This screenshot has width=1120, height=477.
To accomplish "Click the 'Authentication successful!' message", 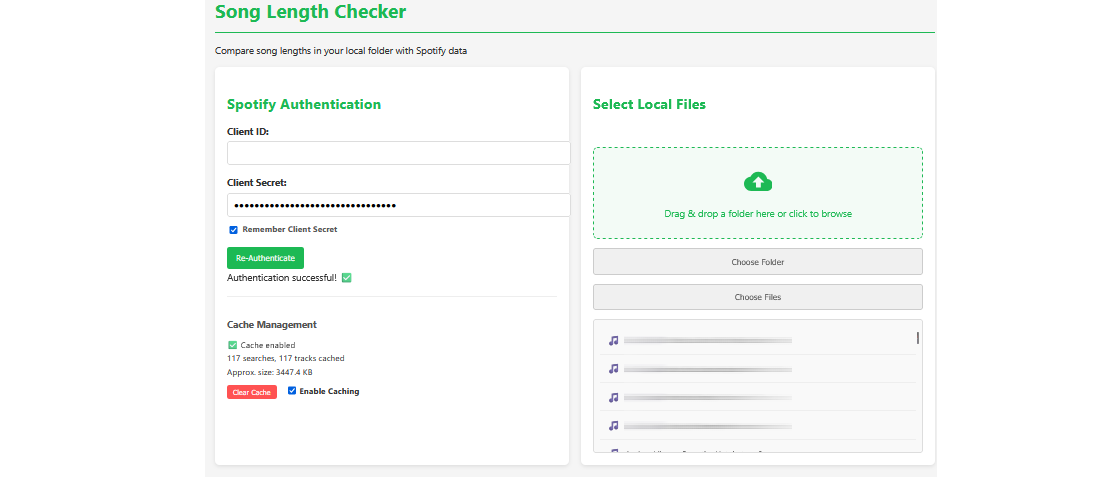I will [282, 278].
